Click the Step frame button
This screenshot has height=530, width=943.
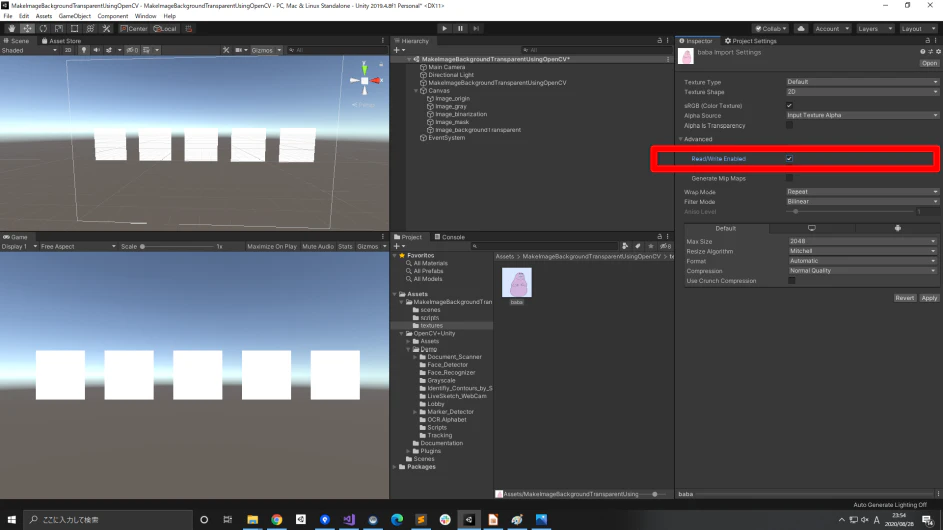click(x=476, y=28)
